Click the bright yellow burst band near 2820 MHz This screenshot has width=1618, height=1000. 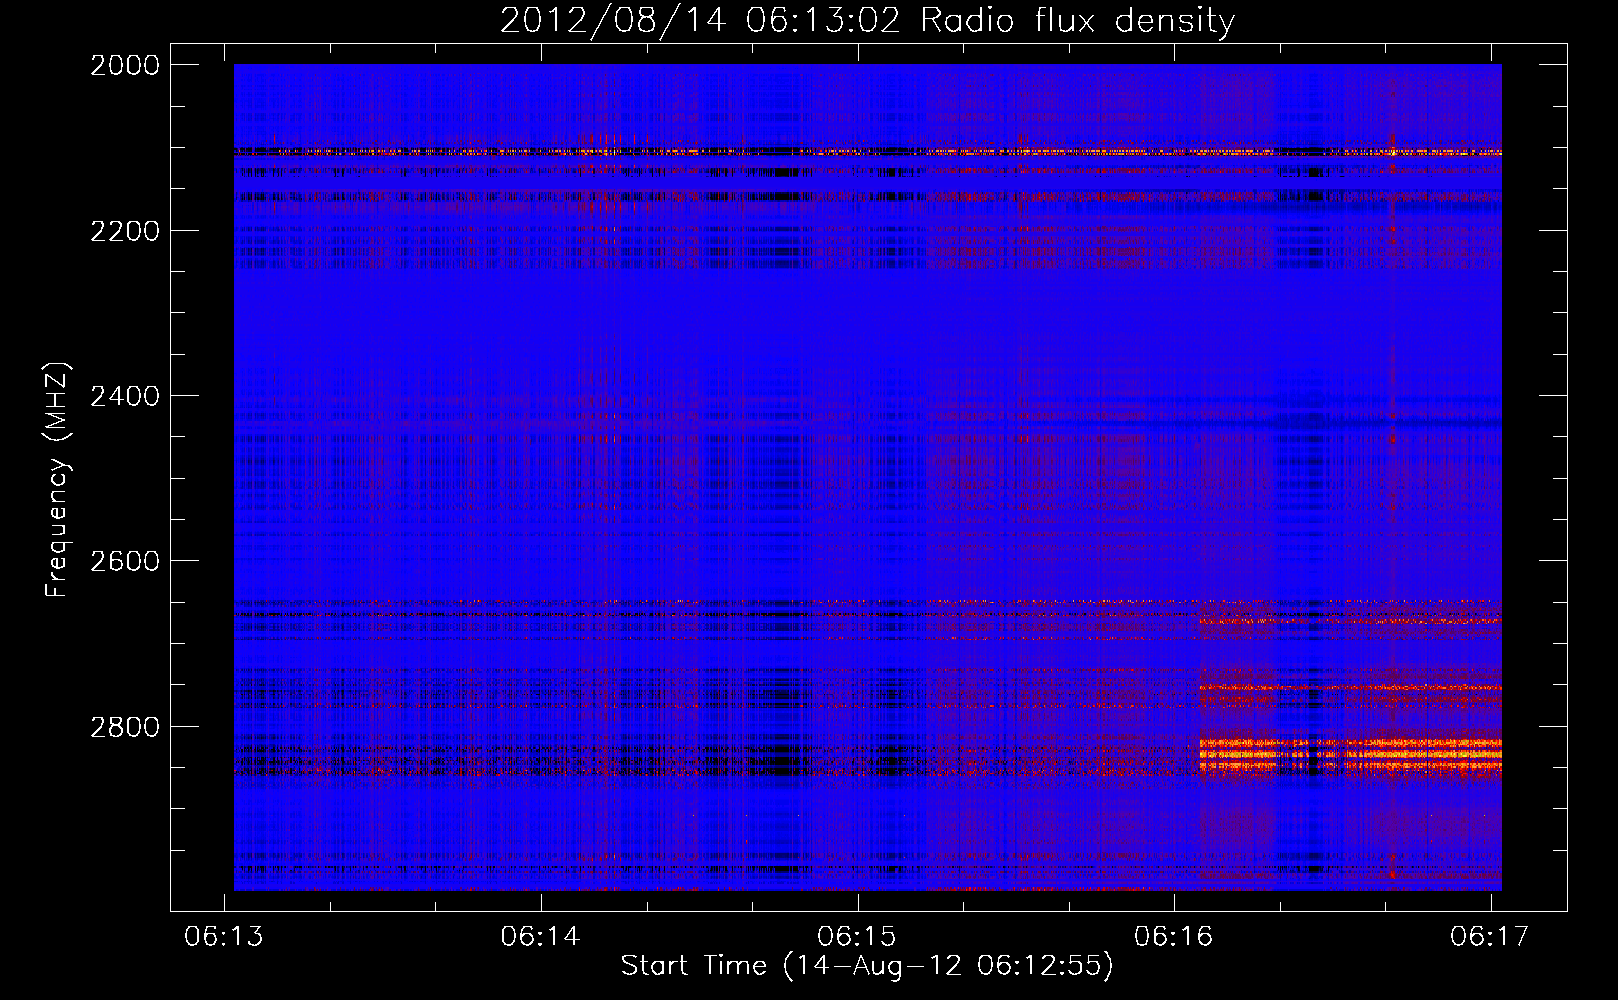(1350, 745)
